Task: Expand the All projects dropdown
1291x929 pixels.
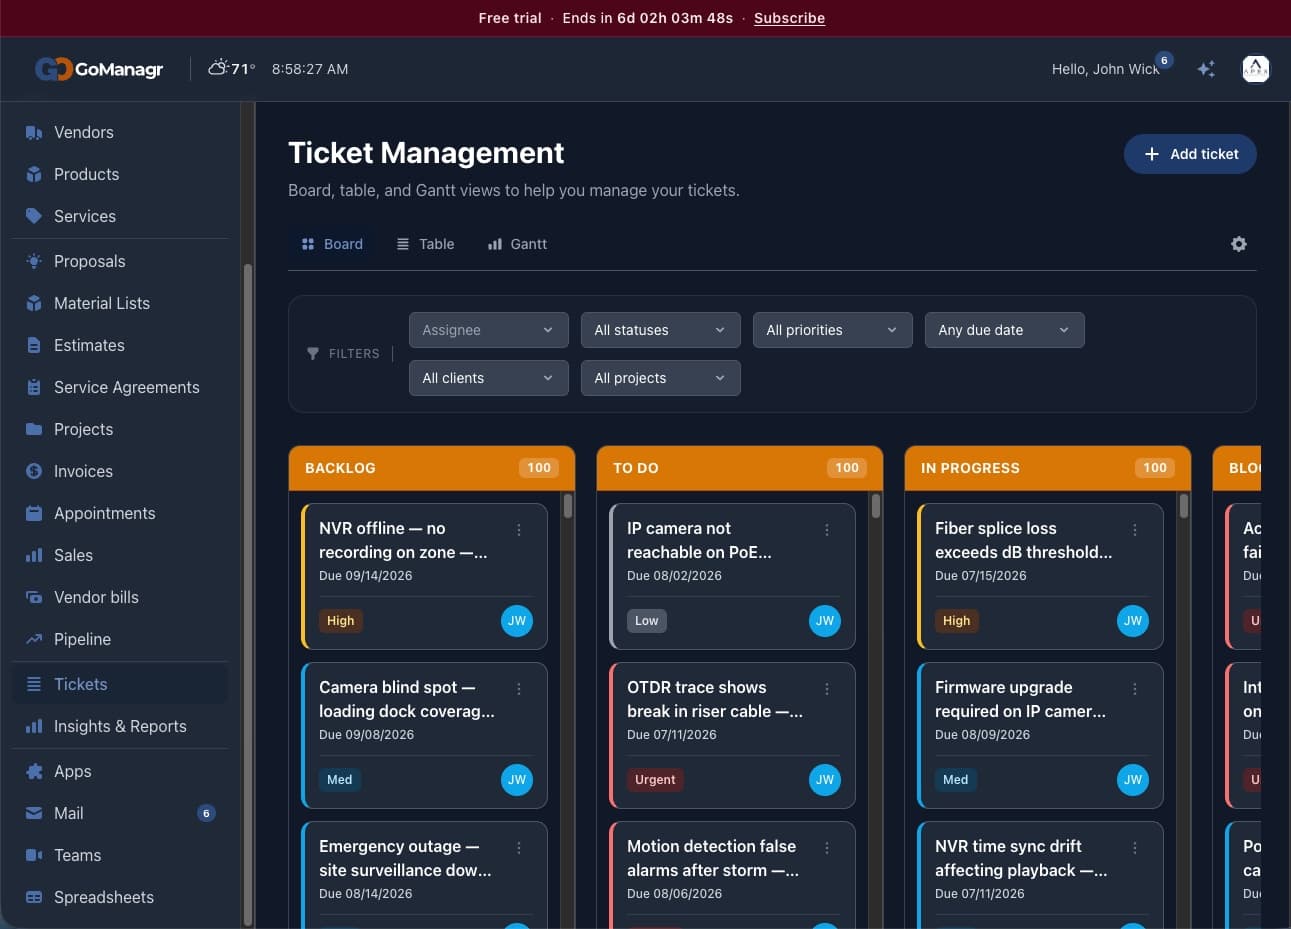Action: pos(661,378)
